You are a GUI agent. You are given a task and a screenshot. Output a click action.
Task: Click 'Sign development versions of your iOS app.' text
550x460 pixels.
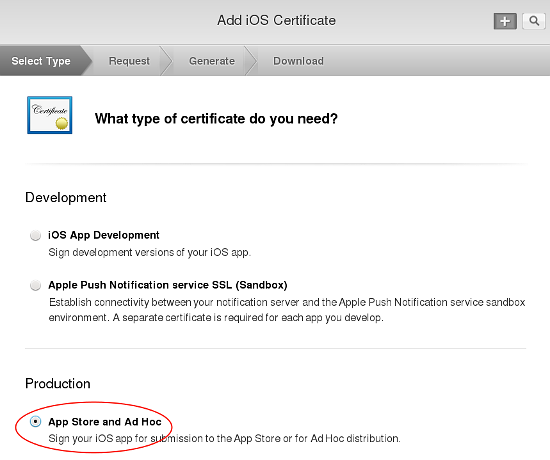[x=150, y=253]
